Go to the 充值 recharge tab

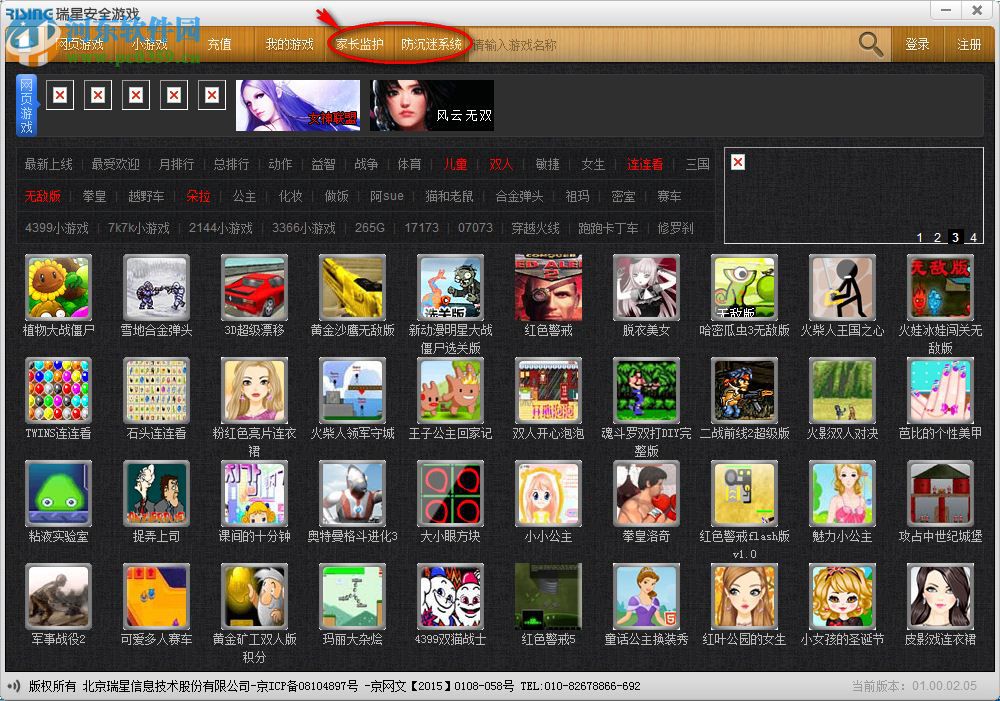[219, 44]
